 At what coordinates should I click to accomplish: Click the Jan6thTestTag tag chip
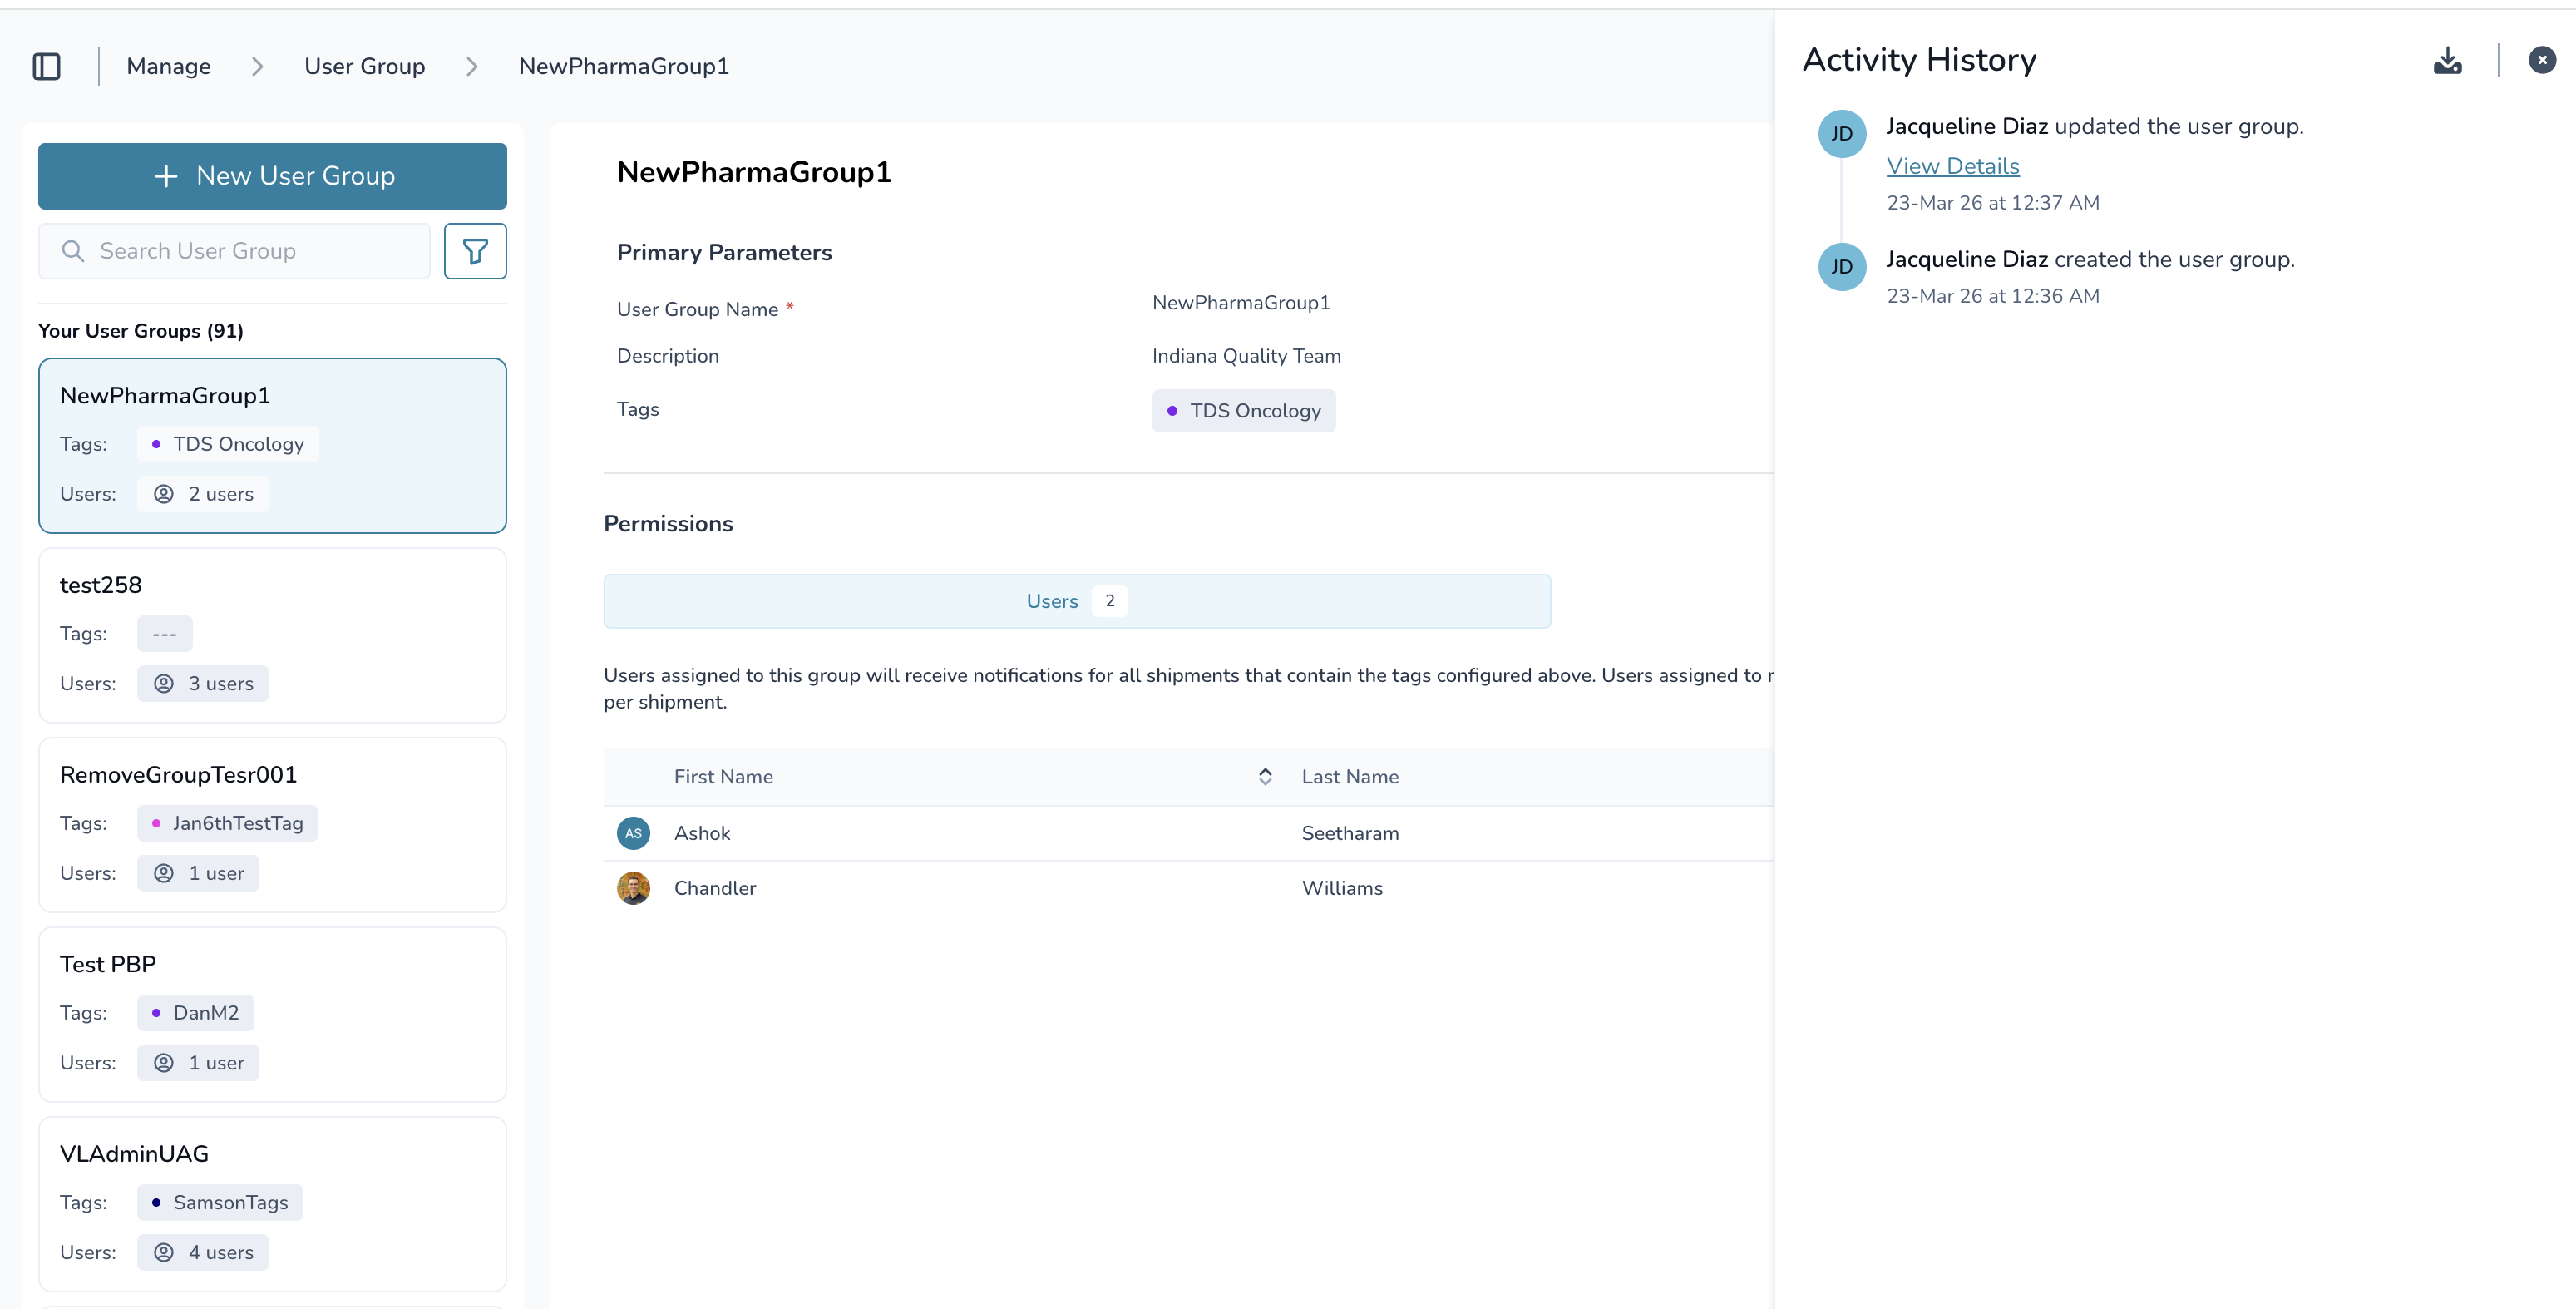pos(227,823)
